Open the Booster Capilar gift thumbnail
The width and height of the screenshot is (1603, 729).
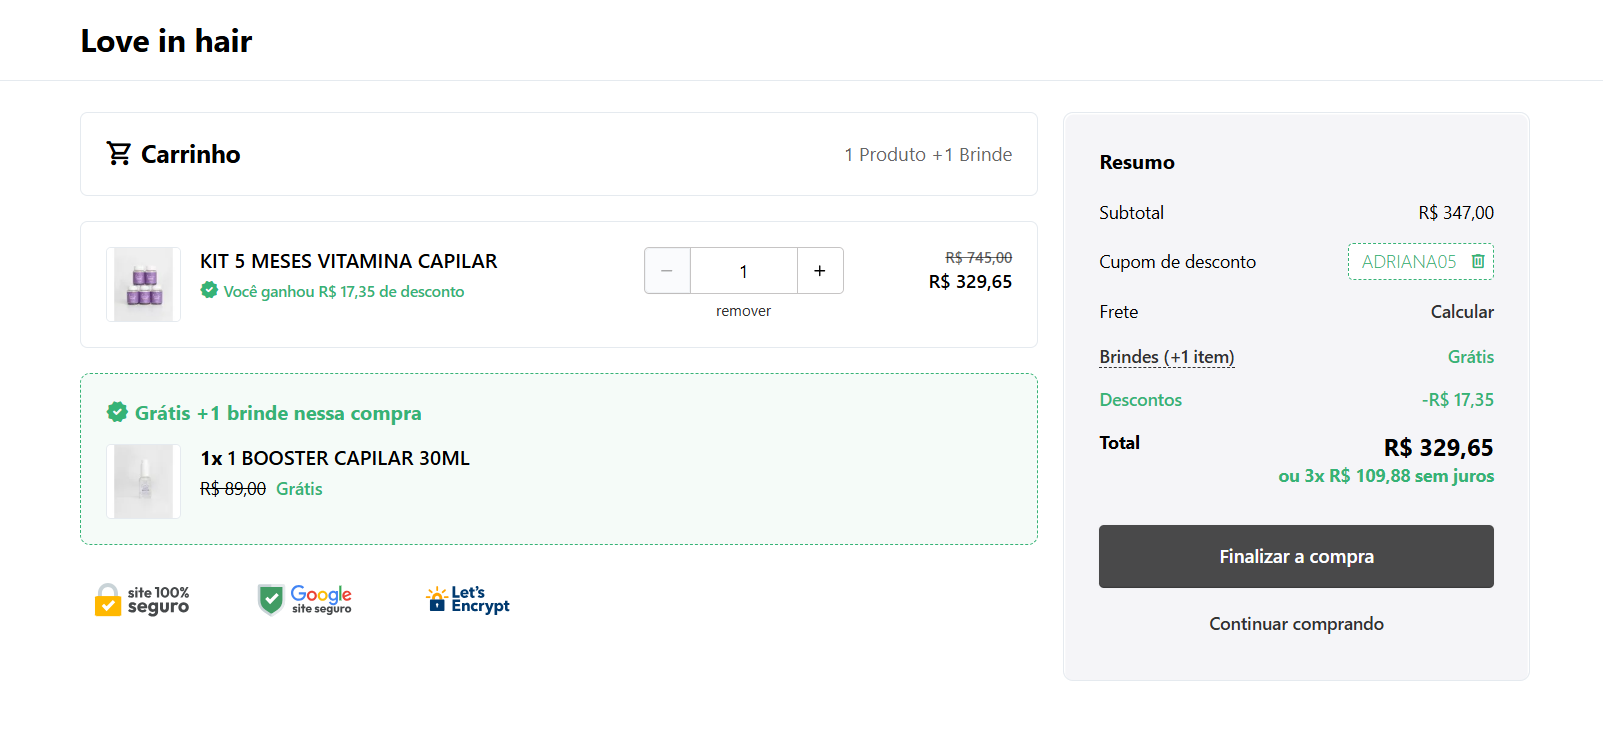(x=144, y=482)
